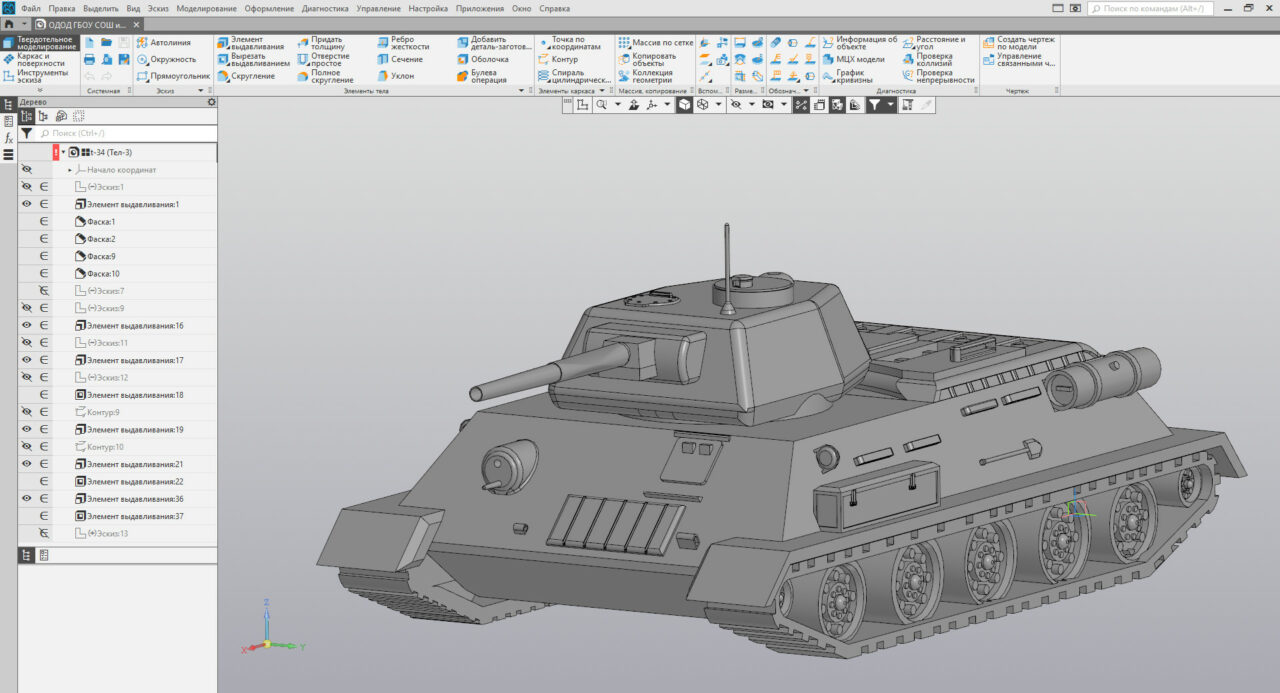Select the Скругление tool
The image size is (1280, 693).
(x=248, y=77)
